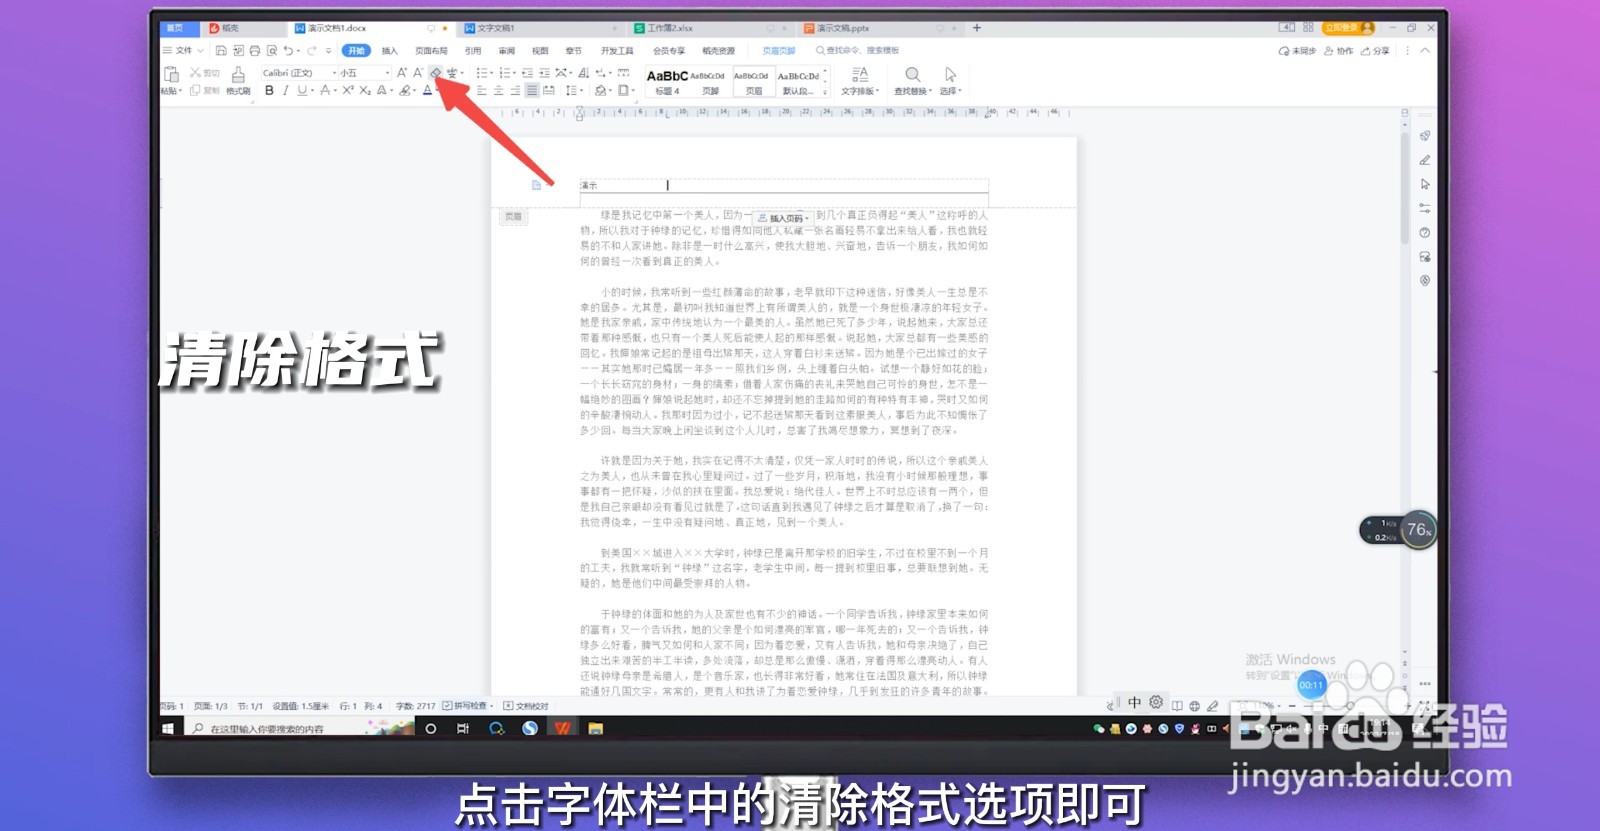Click the 协作 Collaborate button
The width and height of the screenshot is (1600, 831).
1339,50
